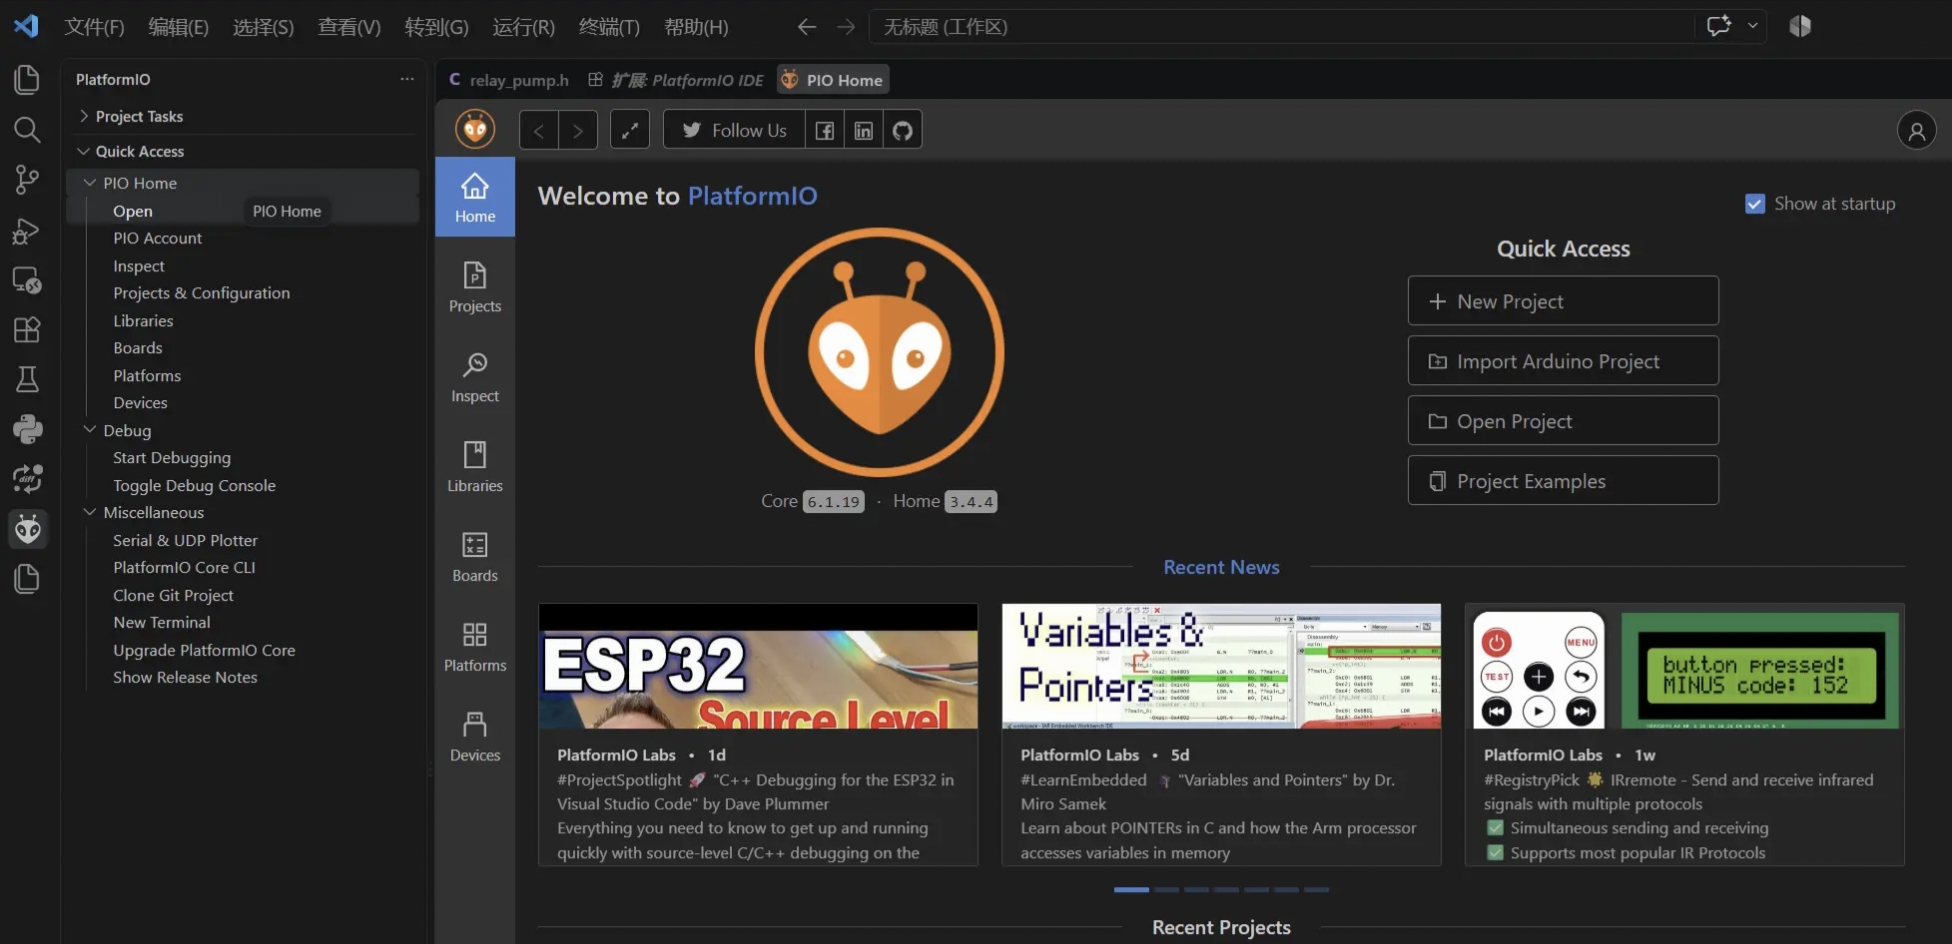The image size is (1952, 944).
Task: Collapse the PIO Home tree node
Action: tap(90, 183)
